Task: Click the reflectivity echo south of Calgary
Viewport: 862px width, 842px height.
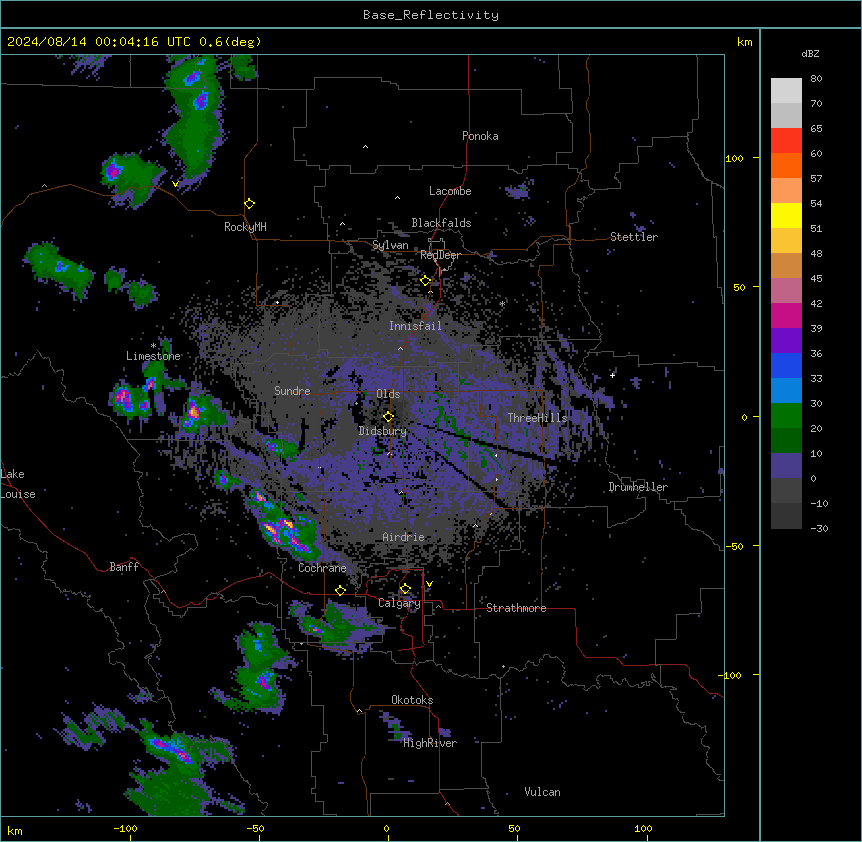Action: coord(340,627)
